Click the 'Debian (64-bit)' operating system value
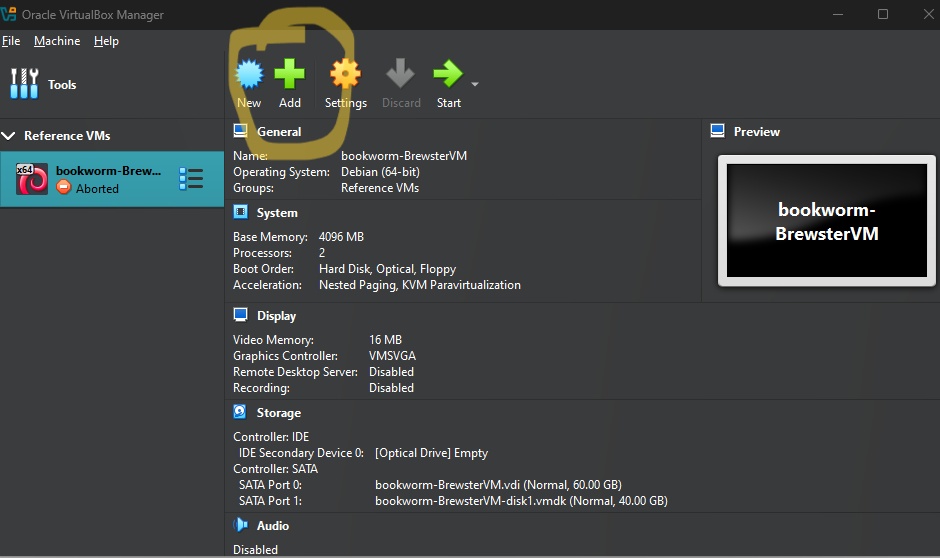 [x=380, y=172]
